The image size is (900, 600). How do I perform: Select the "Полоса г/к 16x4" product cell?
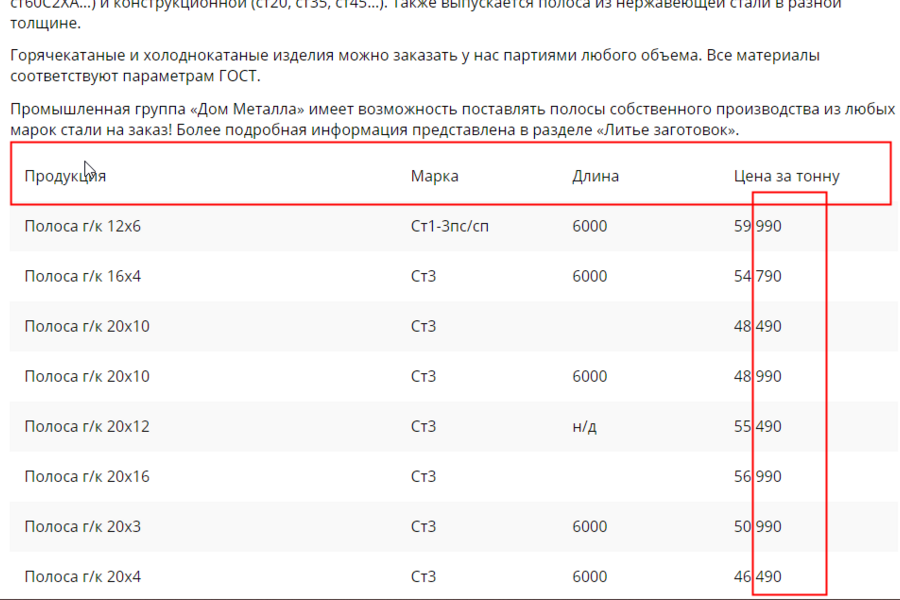(x=83, y=276)
